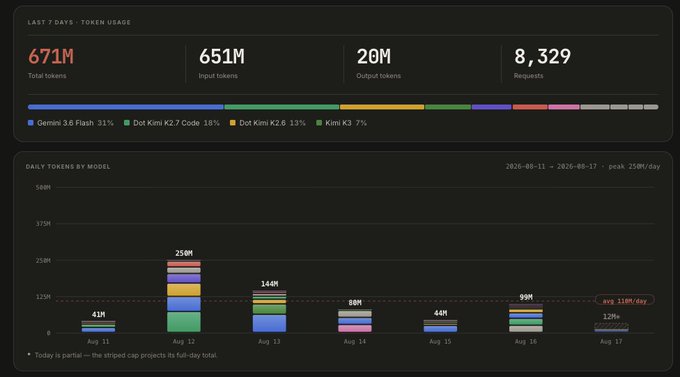Click the 651M input tokens figure
This screenshot has height=377, width=680.
pyautogui.click(x=222, y=57)
